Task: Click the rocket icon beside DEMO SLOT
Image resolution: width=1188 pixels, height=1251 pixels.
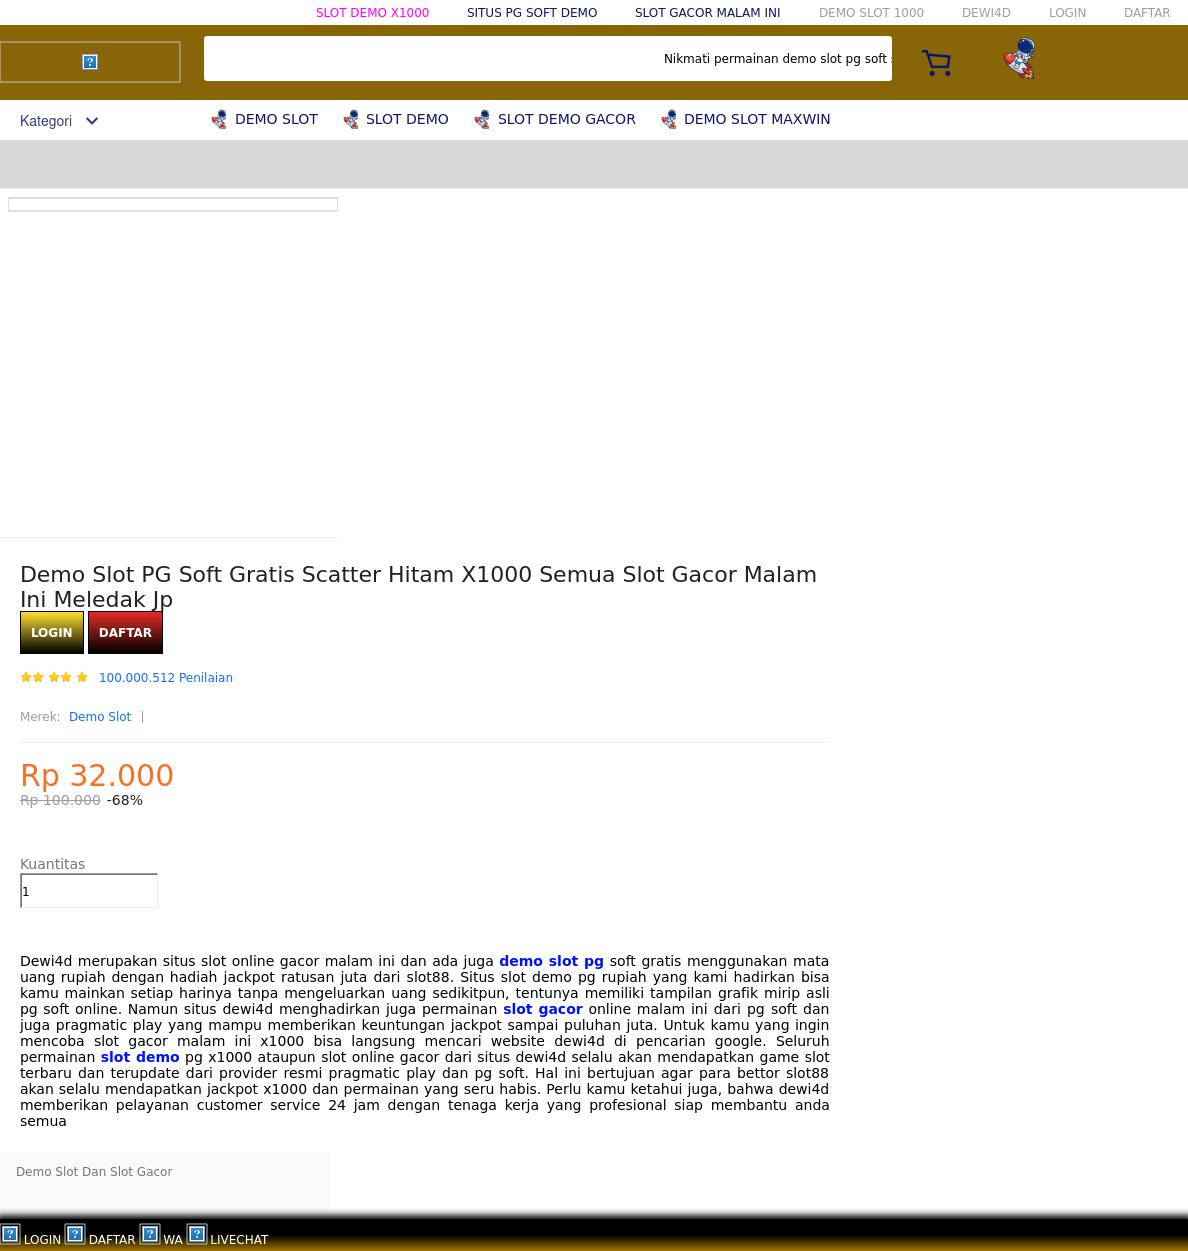Action: pos(219,120)
